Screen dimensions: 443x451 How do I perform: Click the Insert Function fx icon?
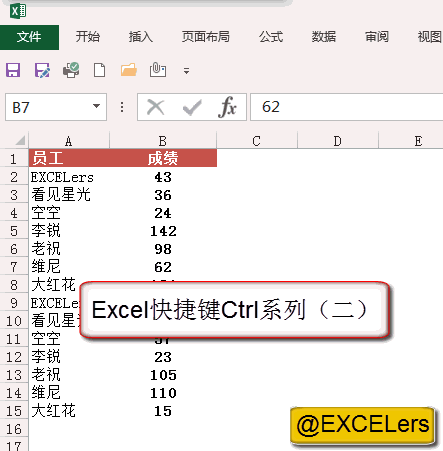[227, 107]
